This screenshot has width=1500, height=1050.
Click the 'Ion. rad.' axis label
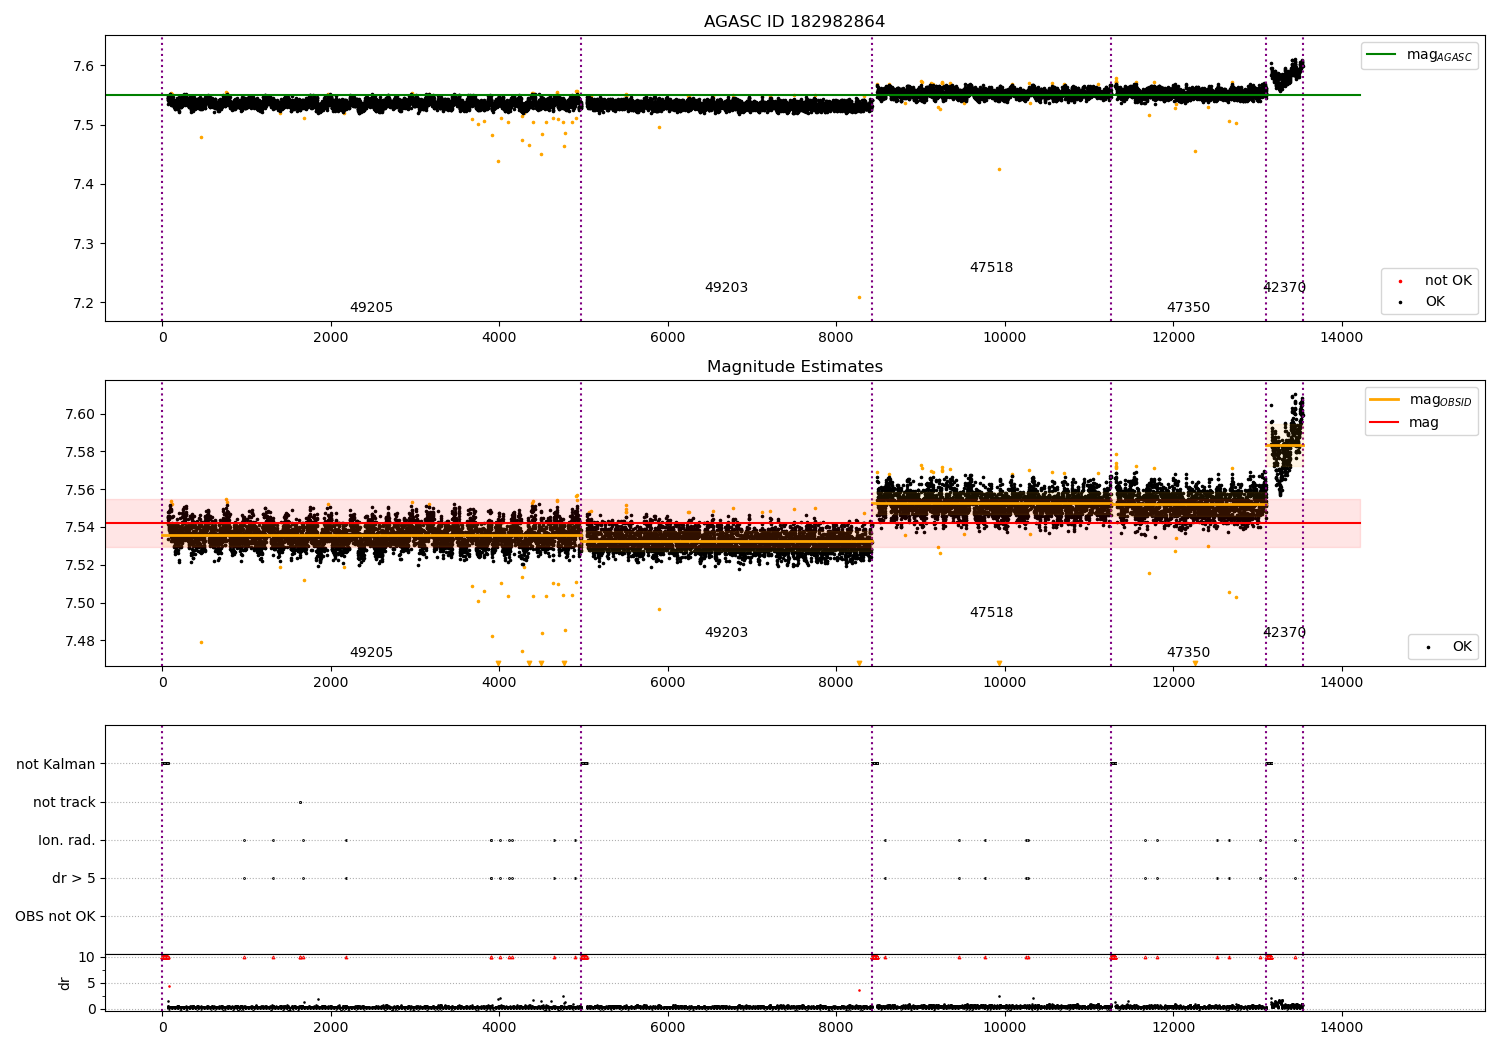click(67, 840)
